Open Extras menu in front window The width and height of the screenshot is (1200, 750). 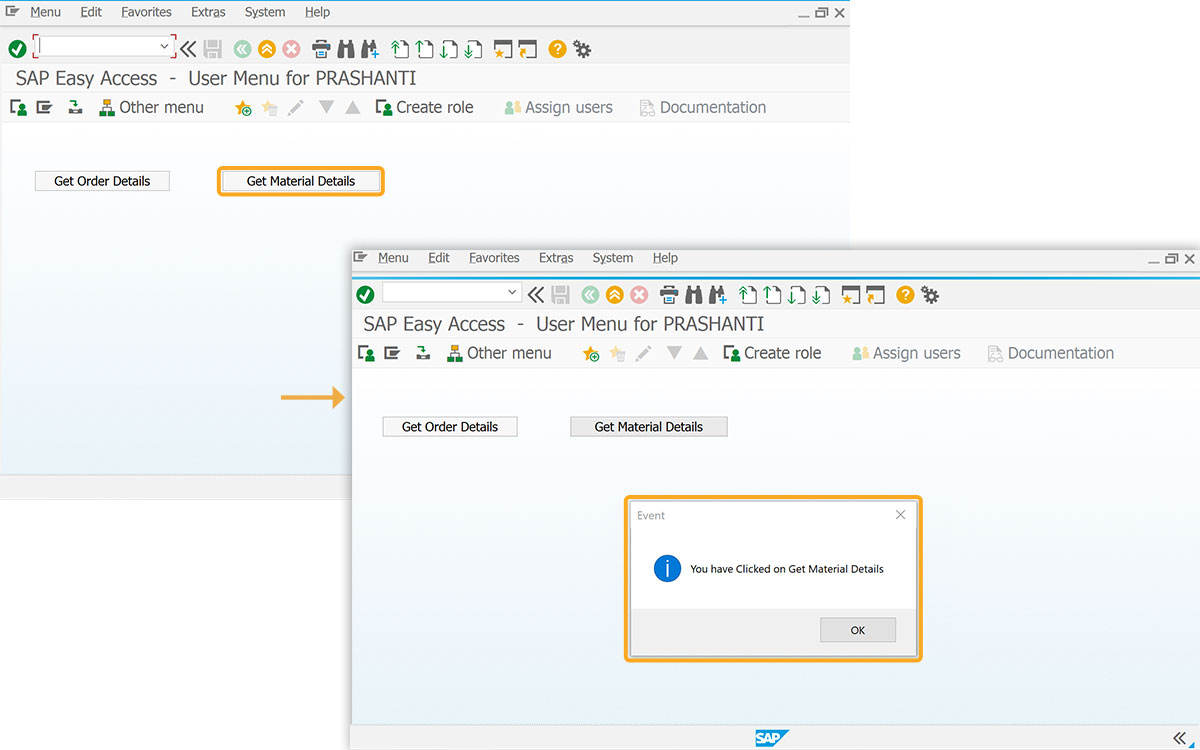click(556, 258)
